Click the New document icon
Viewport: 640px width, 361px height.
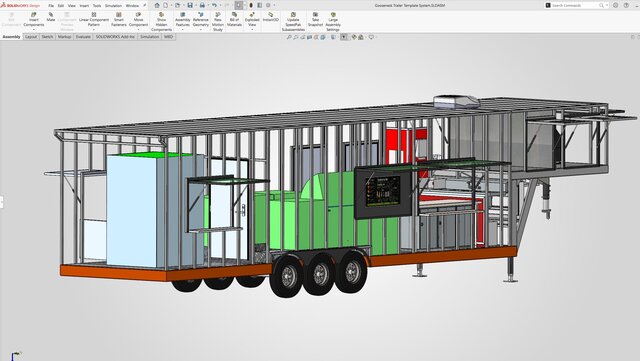[x=166, y=5]
